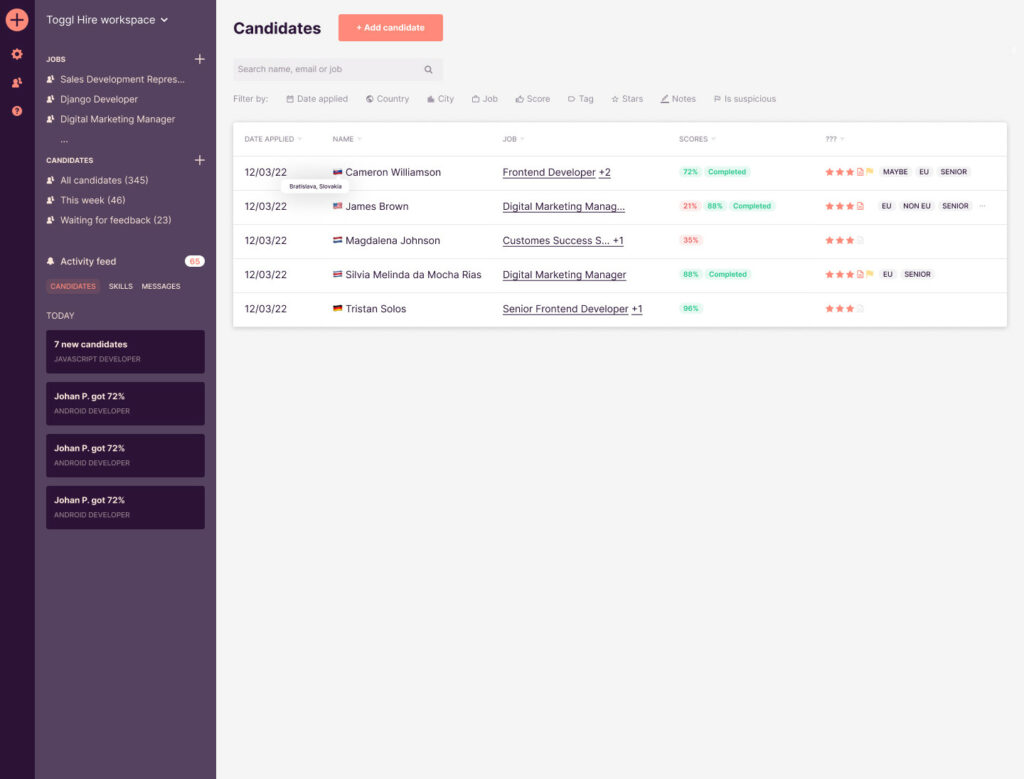Click the Candidates sidebar icon
The height and width of the screenshot is (779, 1024).
pyautogui.click(x=16, y=80)
